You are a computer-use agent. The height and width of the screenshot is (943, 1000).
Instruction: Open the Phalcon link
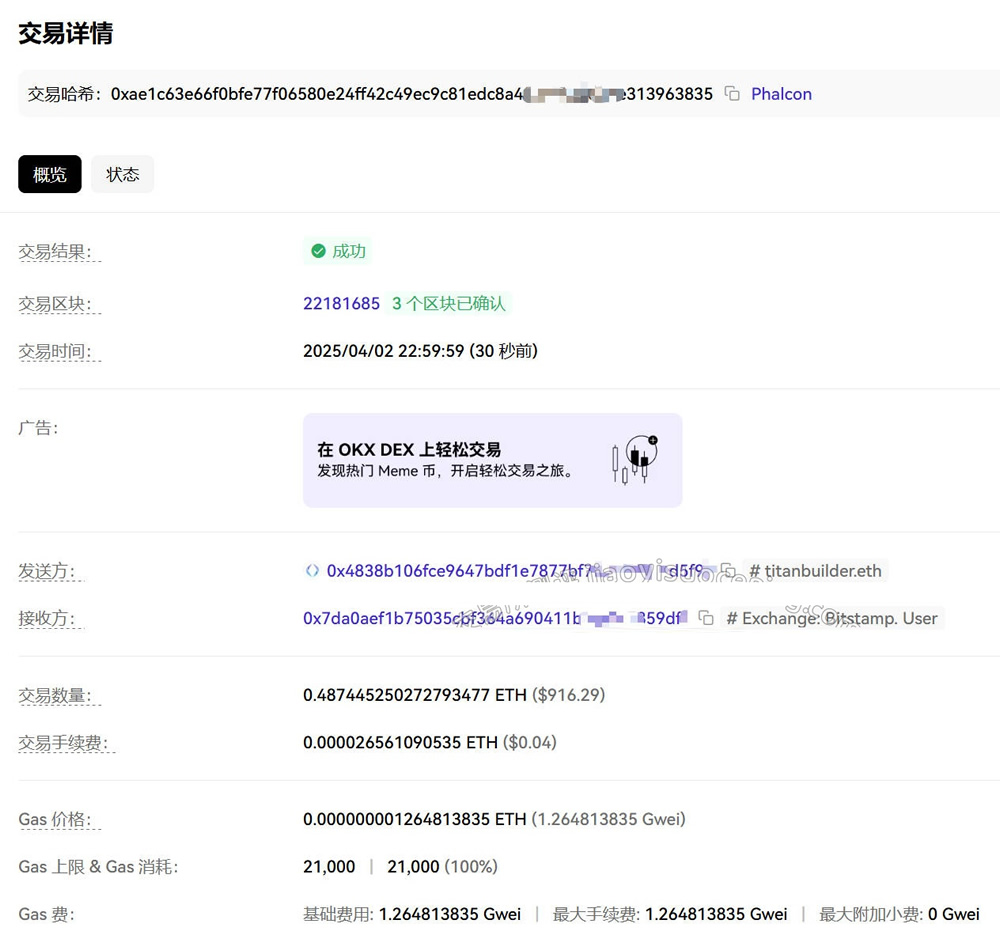pos(781,93)
